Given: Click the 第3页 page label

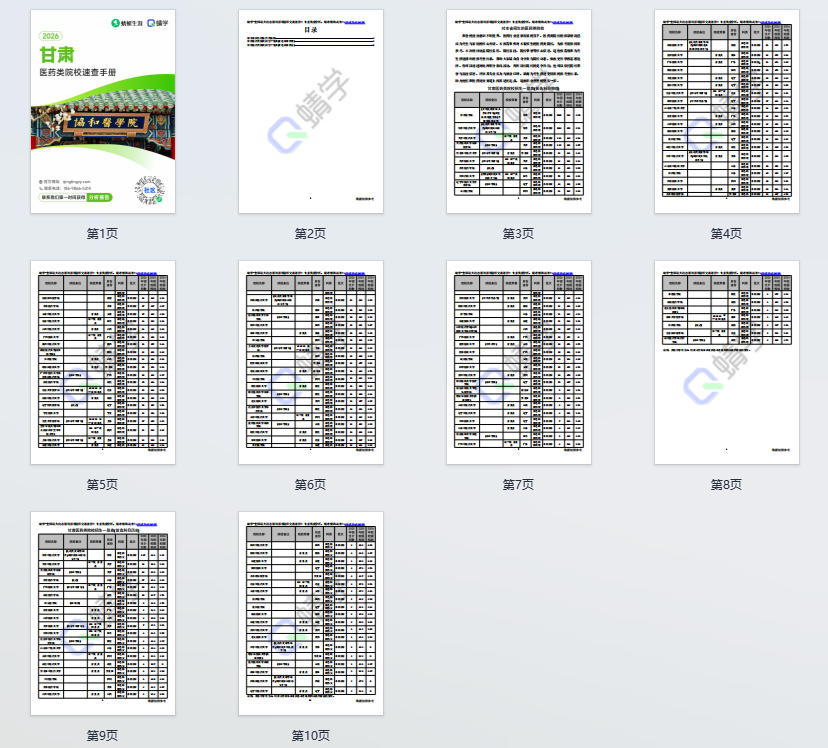Looking at the screenshot, I should point(518,234).
